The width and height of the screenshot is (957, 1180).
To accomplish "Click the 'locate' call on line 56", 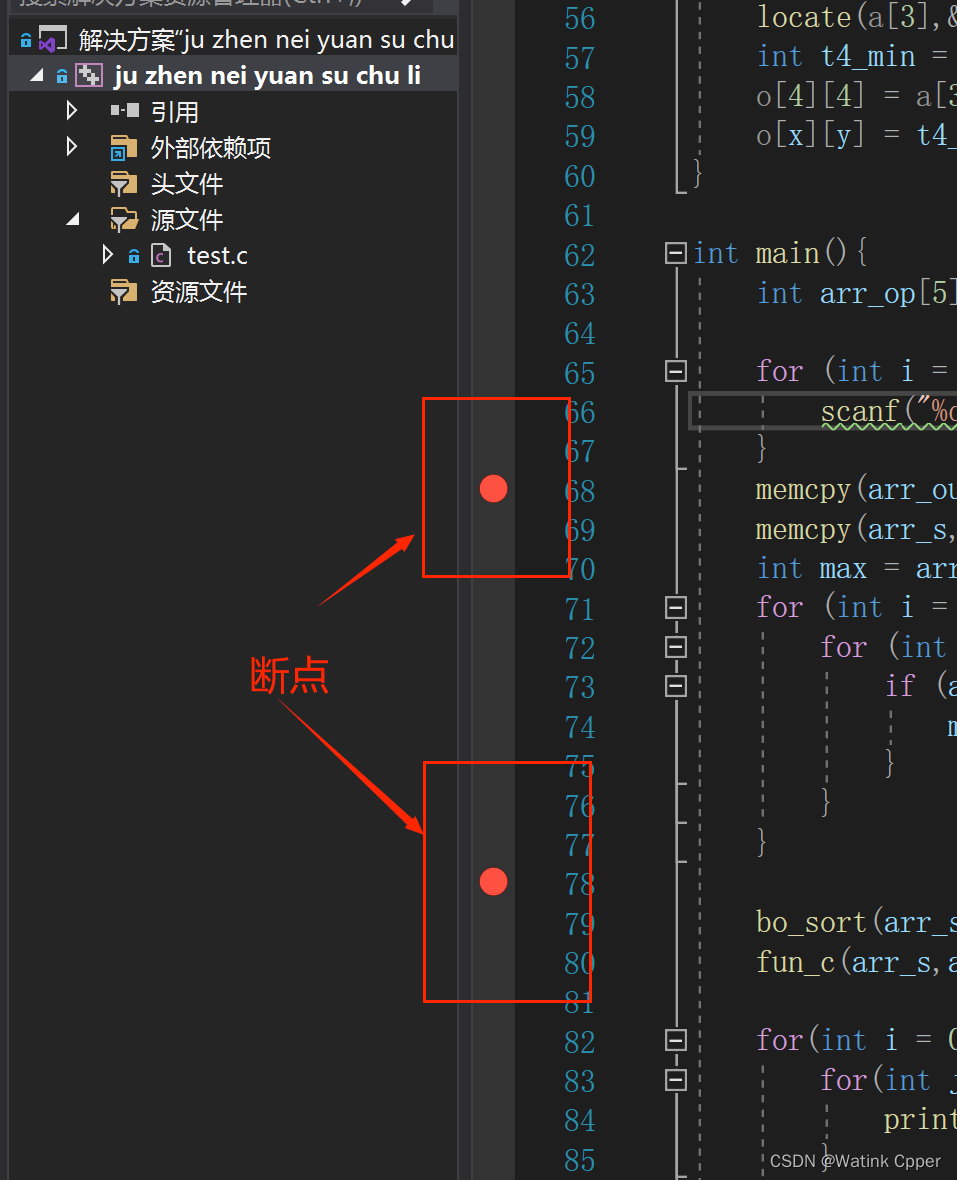I will click(803, 17).
